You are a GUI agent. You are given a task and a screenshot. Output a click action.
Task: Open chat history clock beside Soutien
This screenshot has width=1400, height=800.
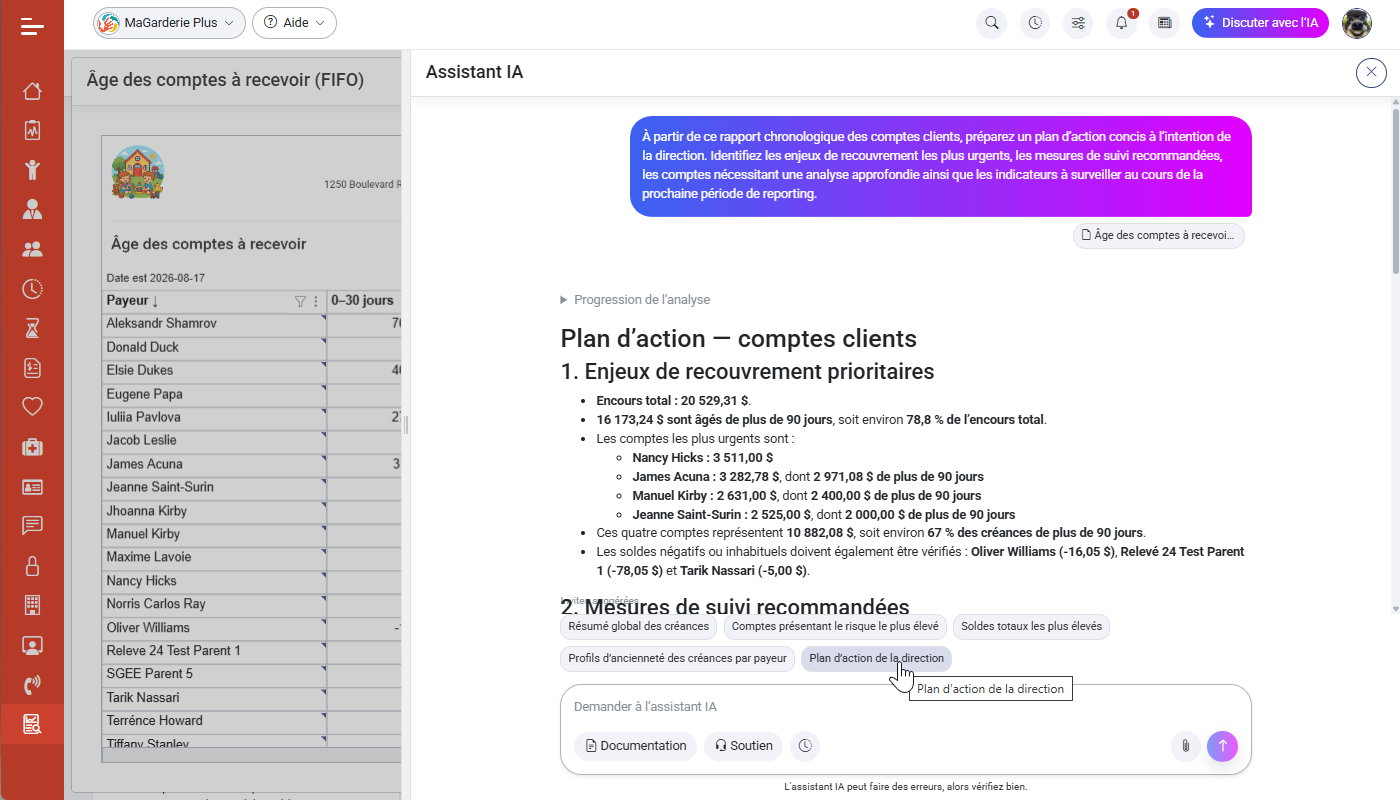tap(805, 746)
